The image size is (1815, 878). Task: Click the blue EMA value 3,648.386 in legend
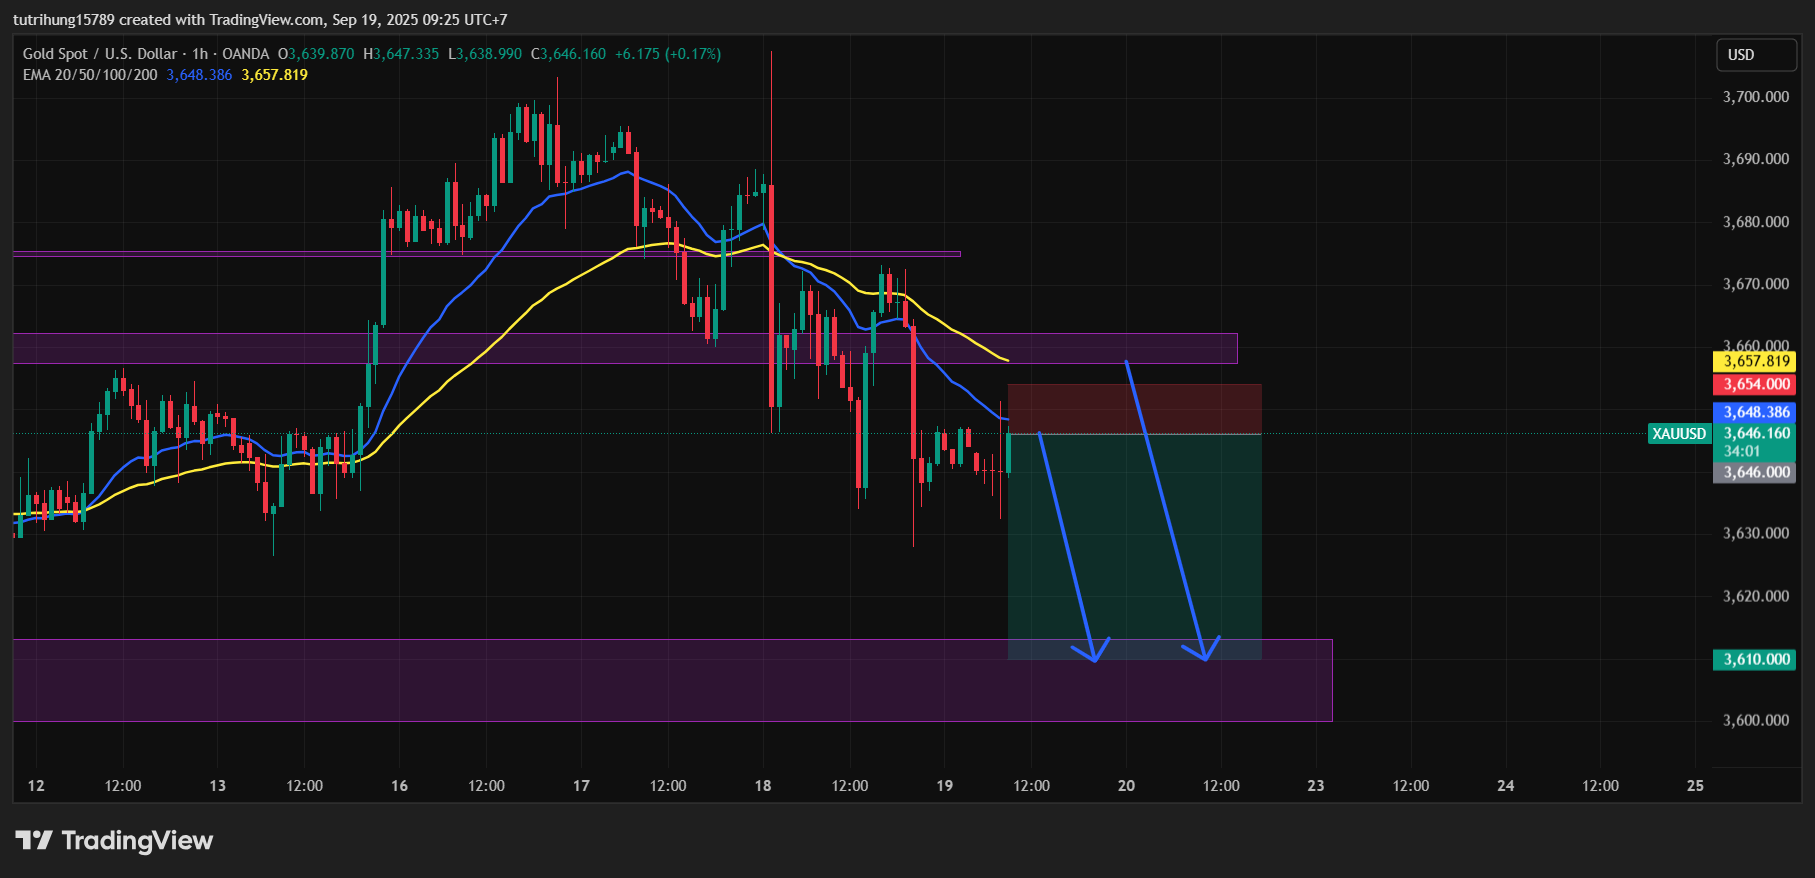tap(199, 75)
